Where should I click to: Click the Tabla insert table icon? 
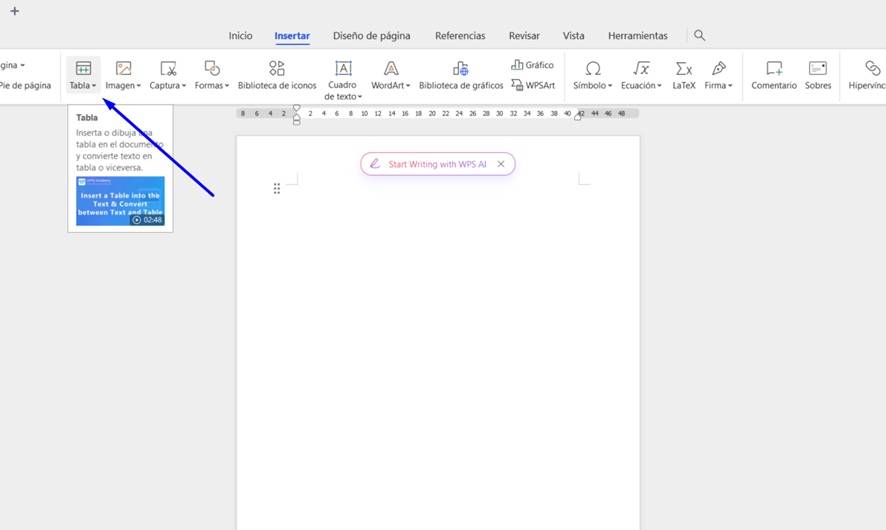(x=83, y=69)
